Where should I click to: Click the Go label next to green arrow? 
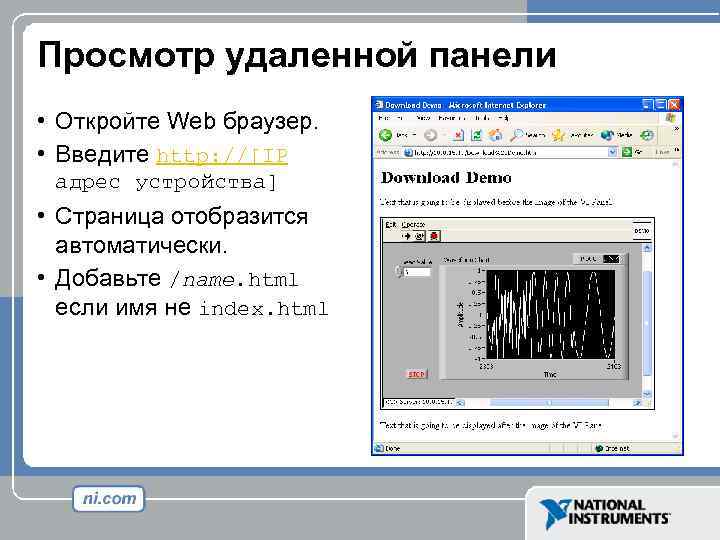pyautogui.click(x=639, y=152)
